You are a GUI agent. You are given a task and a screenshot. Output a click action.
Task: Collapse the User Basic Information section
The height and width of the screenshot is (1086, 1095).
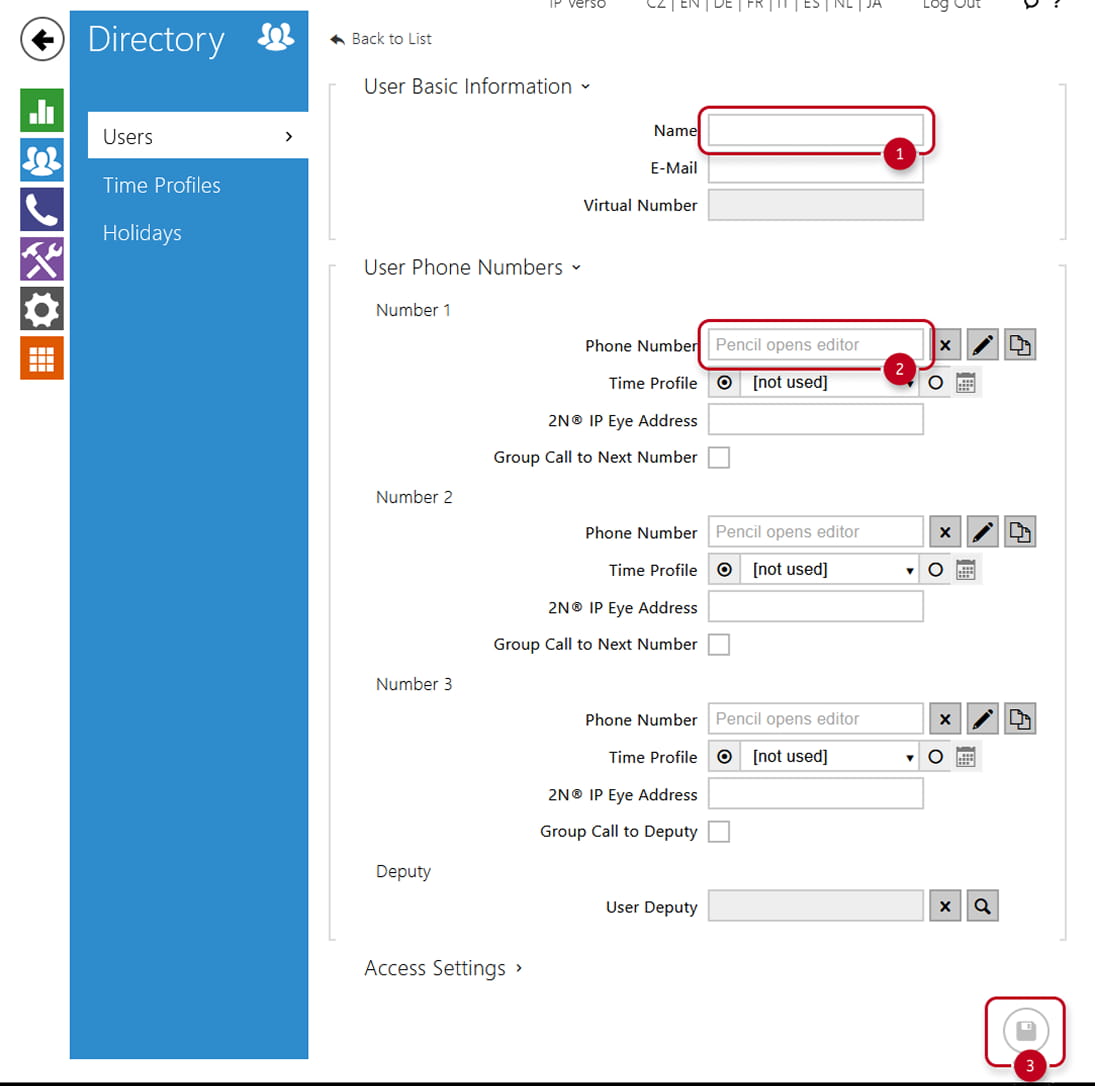477,87
